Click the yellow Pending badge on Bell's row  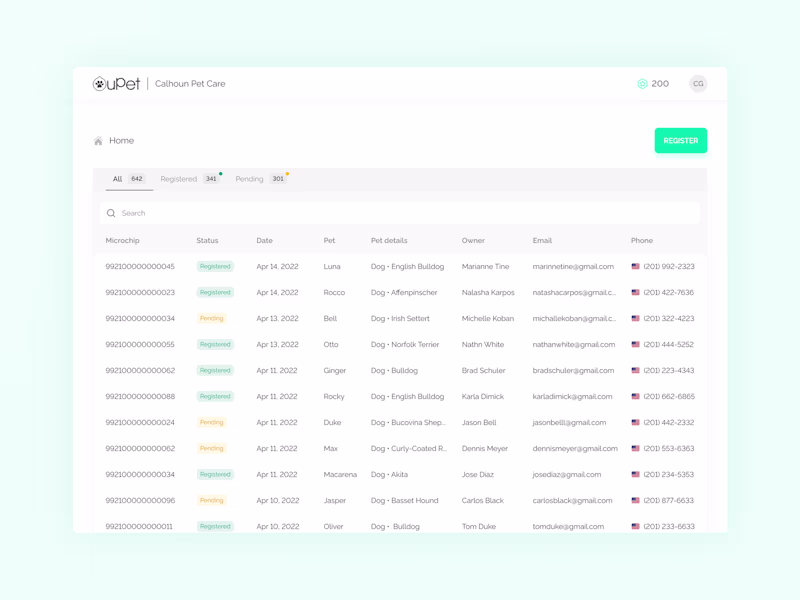213,318
